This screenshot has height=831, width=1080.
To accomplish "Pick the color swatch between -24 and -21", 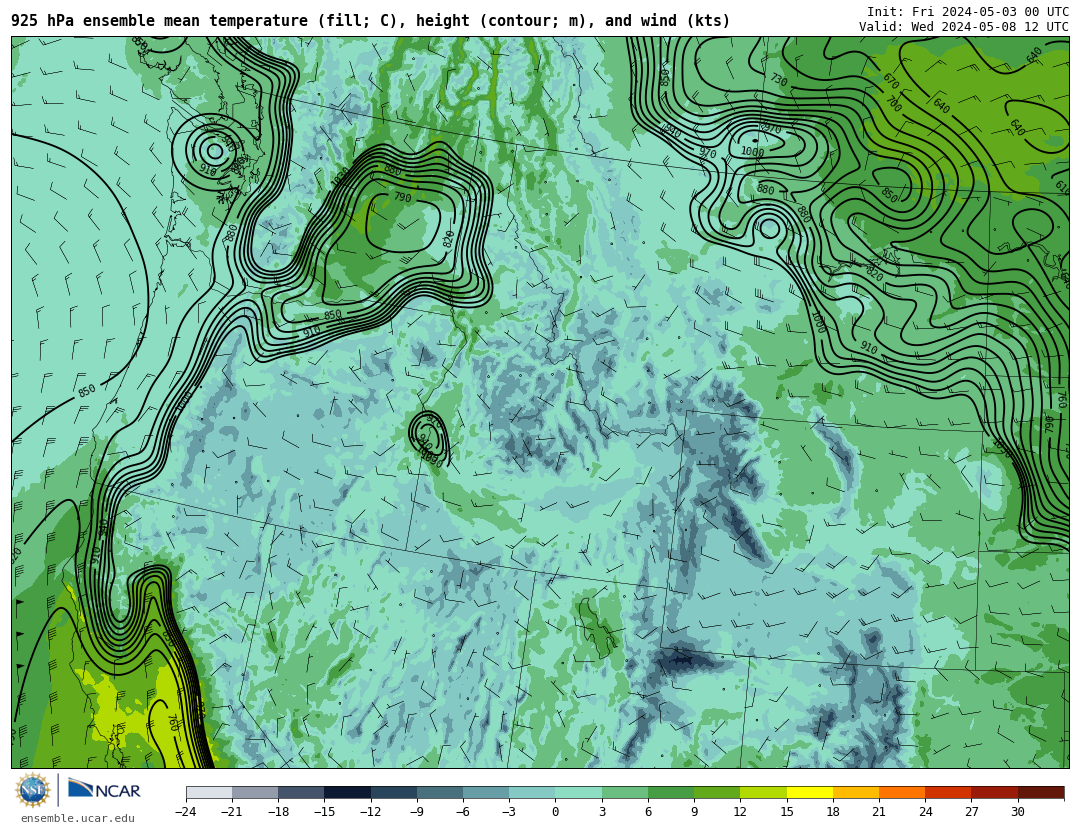I will coord(209,792).
